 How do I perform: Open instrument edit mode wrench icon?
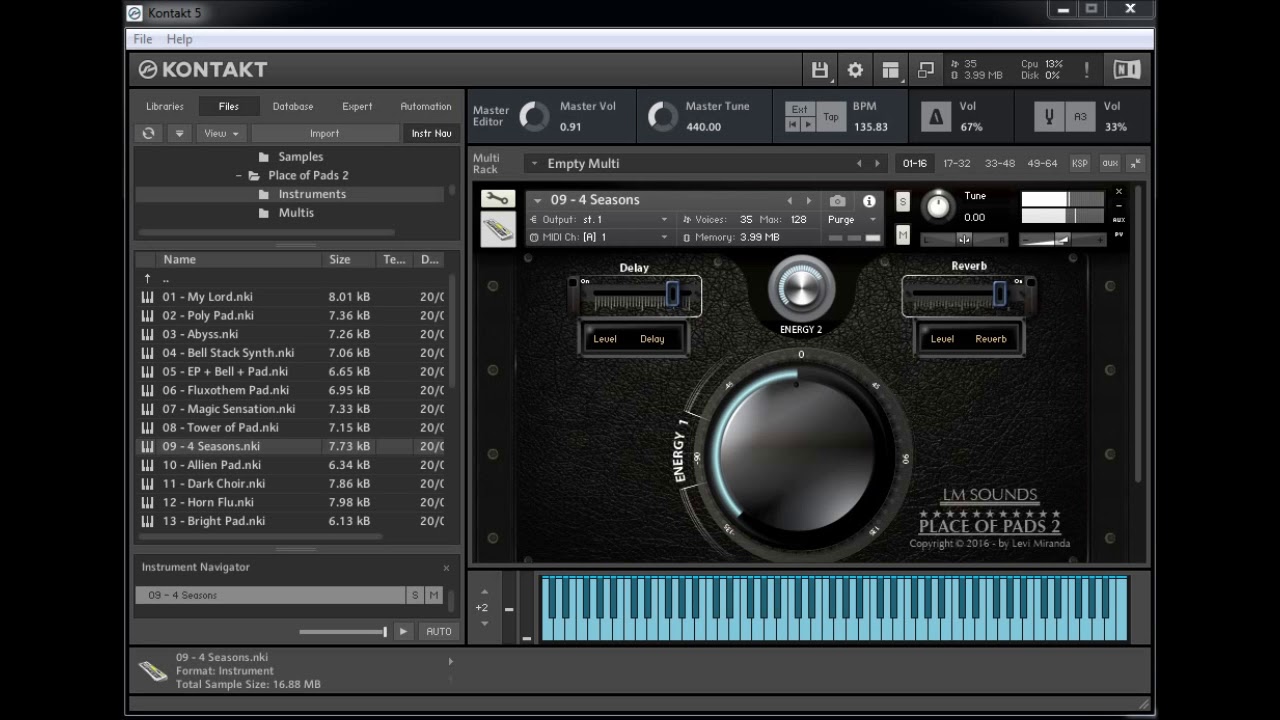pyautogui.click(x=497, y=198)
